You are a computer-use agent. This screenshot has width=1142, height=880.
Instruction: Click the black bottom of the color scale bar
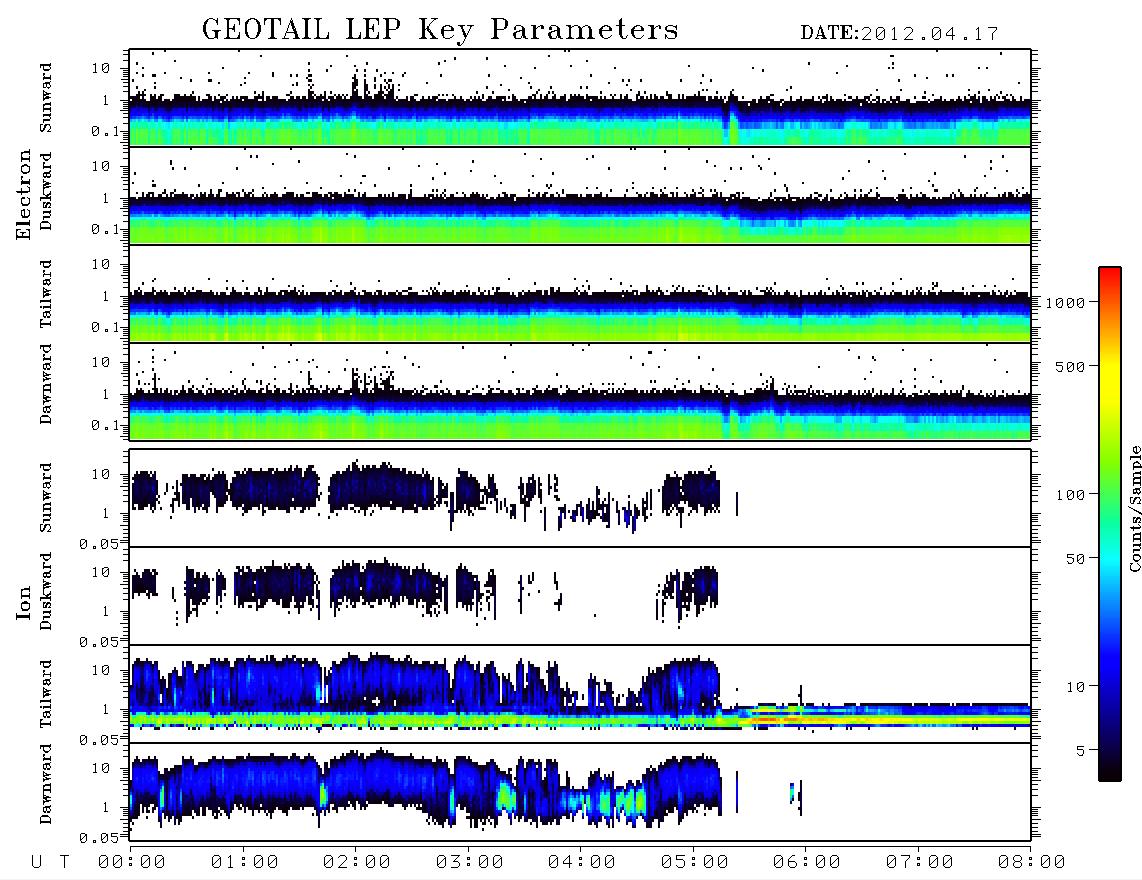1110,769
